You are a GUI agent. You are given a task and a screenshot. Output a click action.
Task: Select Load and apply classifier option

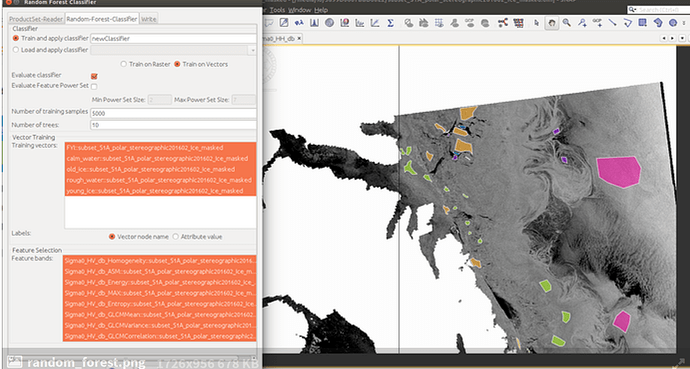point(16,50)
